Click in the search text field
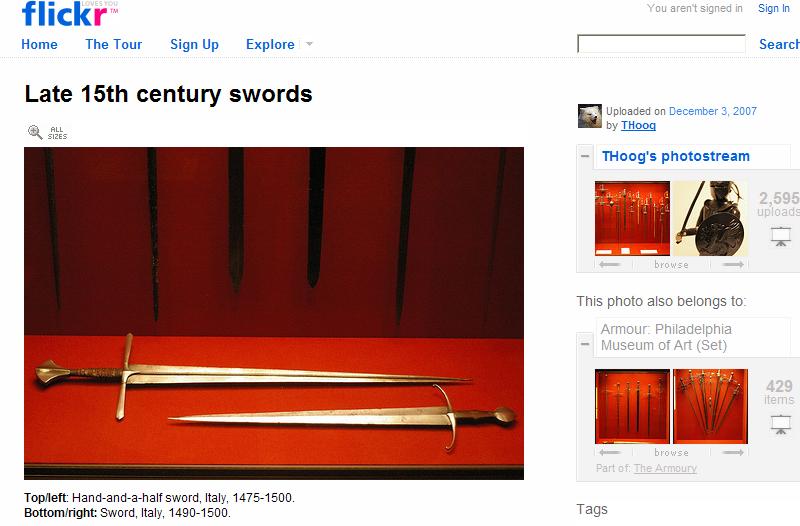The height and width of the screenshot is (526, 800). pos(661,44)
